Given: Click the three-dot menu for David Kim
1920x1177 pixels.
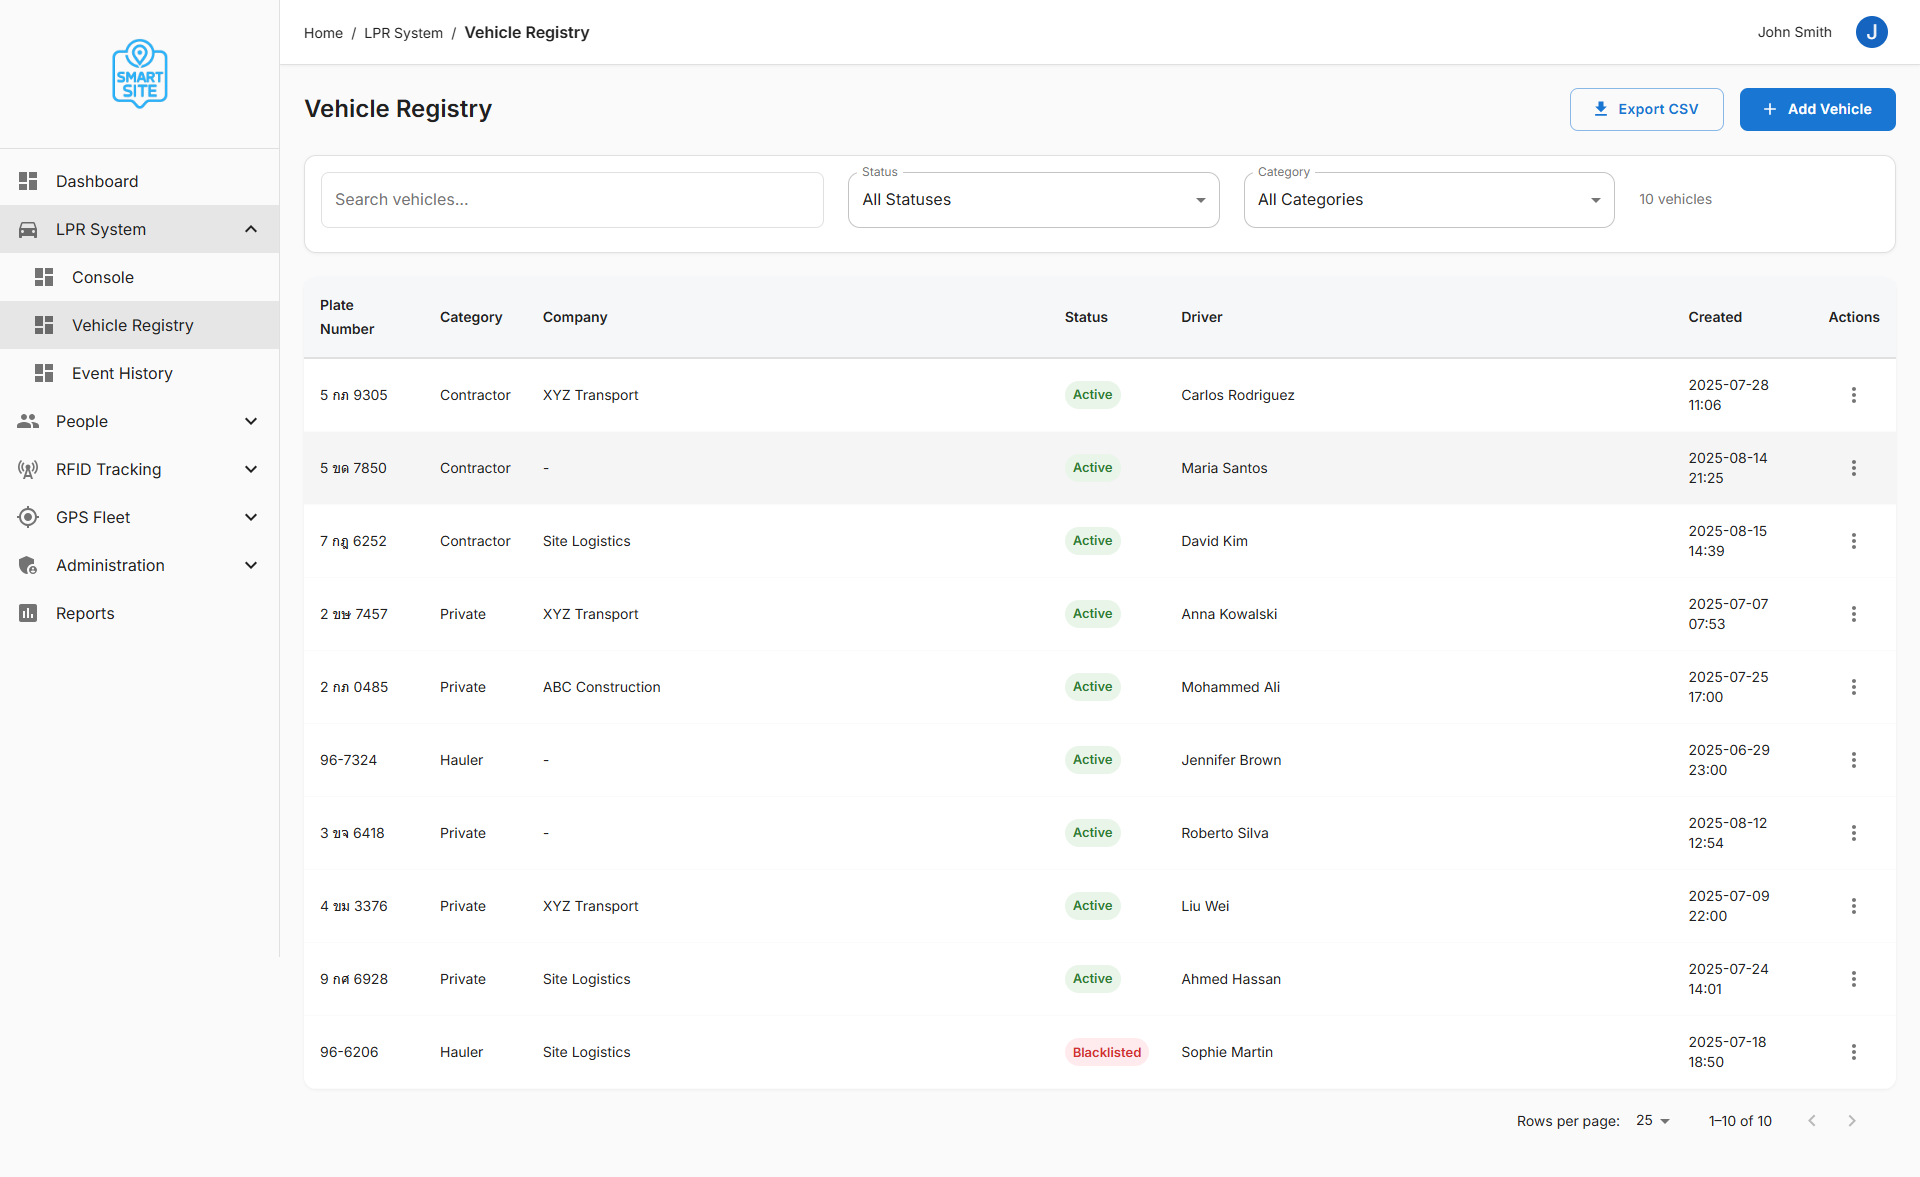Looking at the screenshot, I should [1853, 541].
